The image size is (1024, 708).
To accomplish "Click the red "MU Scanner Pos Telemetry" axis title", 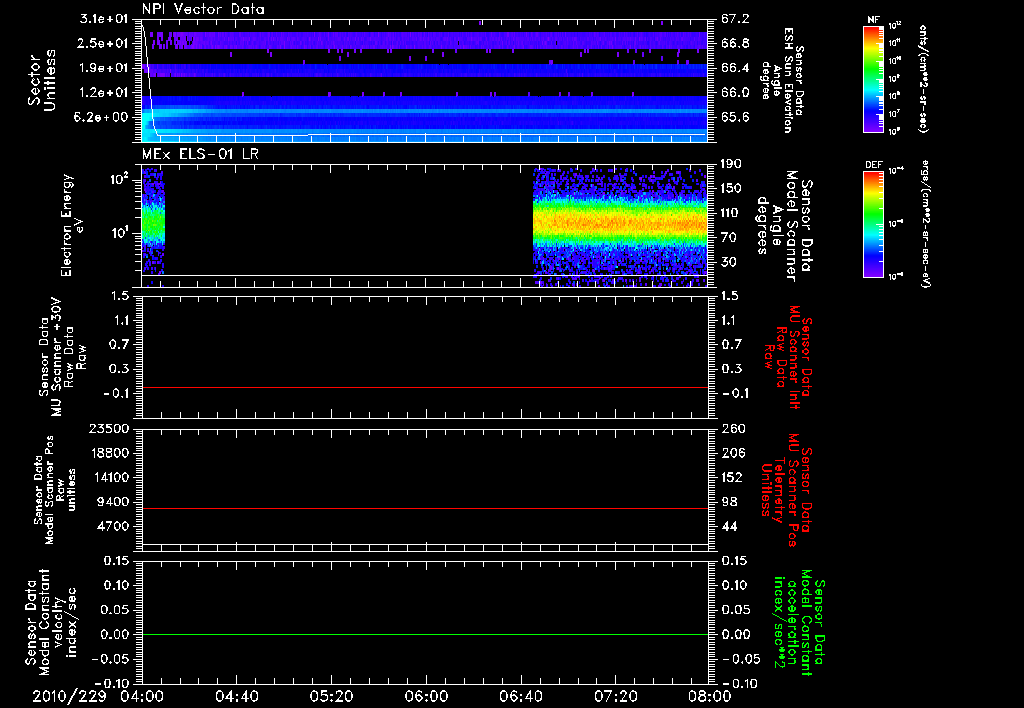I will click(786, 490).
